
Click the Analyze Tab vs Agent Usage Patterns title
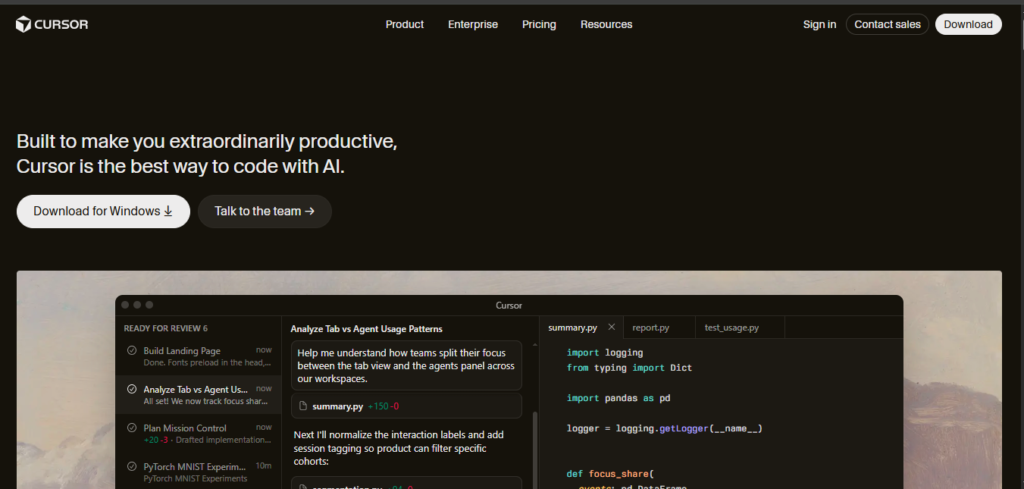(x=366, y=329)
